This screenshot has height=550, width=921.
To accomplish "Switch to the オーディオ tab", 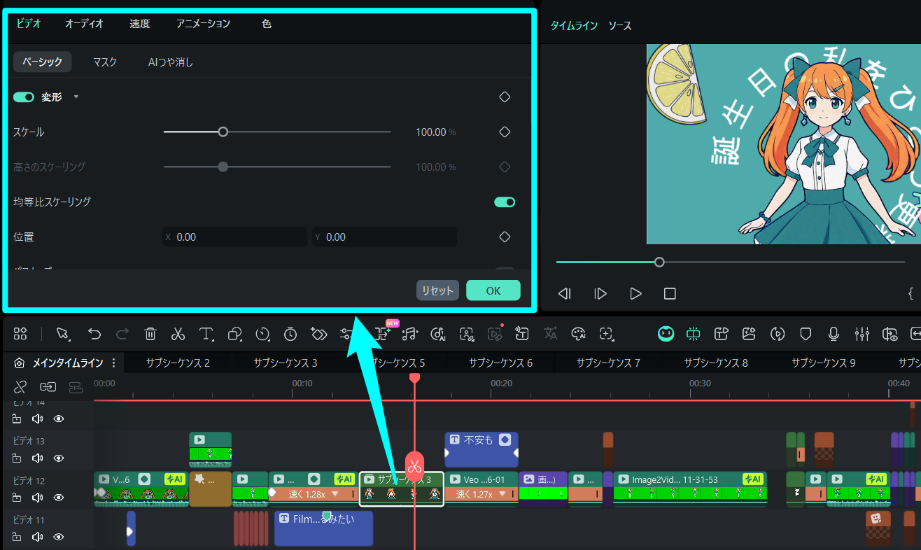I will 84,24.
